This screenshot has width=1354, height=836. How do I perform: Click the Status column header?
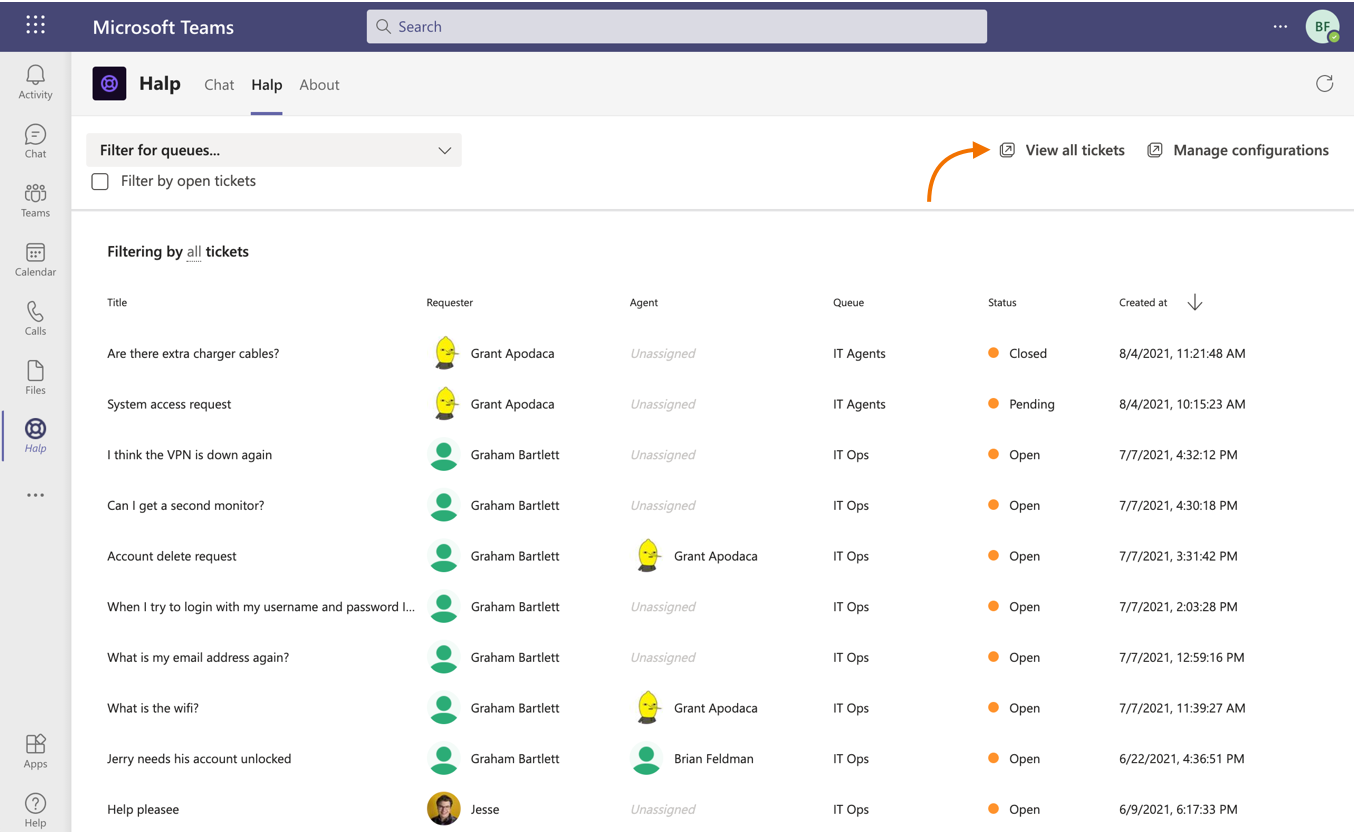(x=1002, y=302)
